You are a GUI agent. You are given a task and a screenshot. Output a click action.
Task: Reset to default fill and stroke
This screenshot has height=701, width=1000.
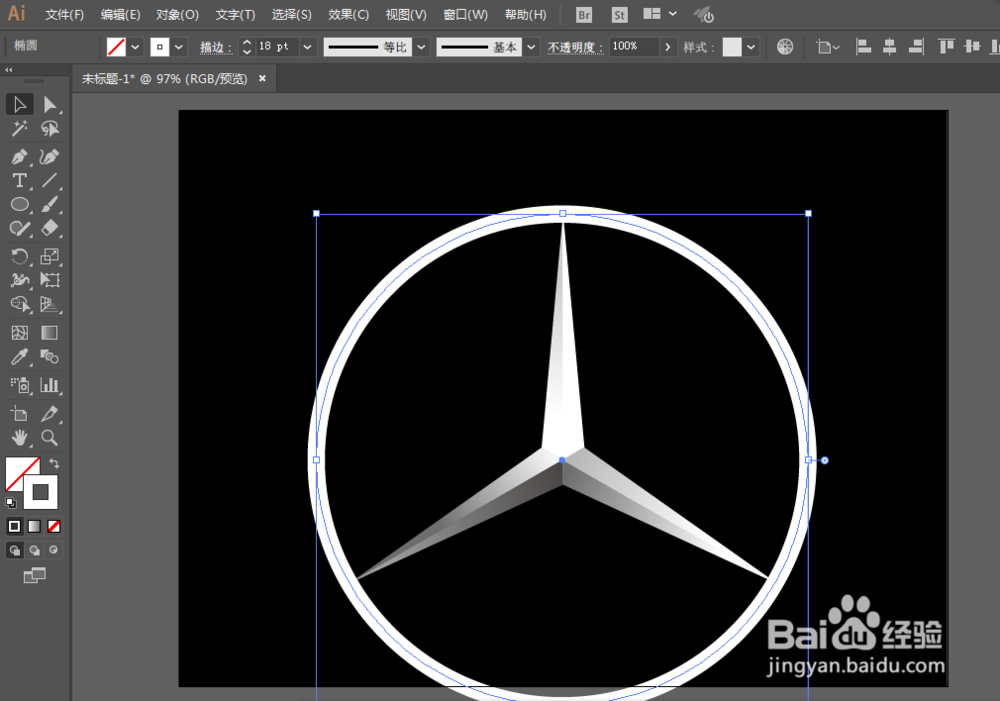pyautogui.click(x=10, y=503)
